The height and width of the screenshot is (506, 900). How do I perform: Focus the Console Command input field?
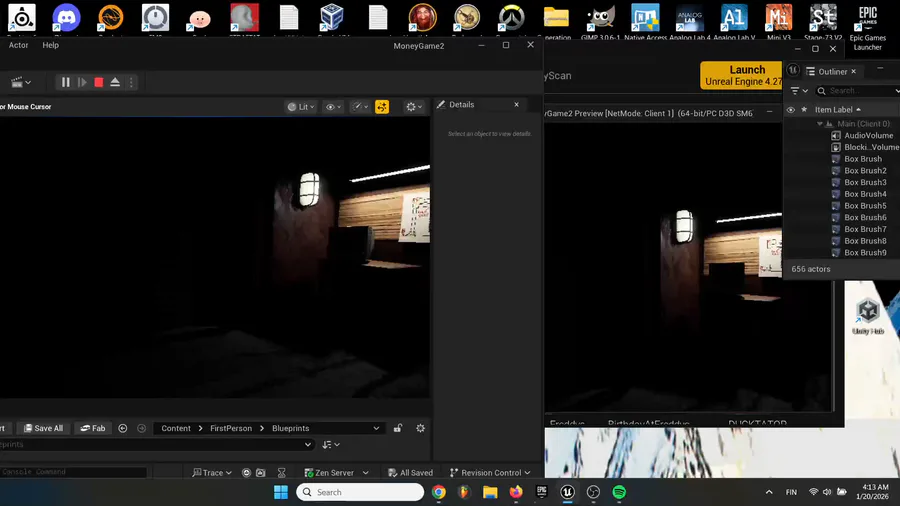[x=73, y=472]
